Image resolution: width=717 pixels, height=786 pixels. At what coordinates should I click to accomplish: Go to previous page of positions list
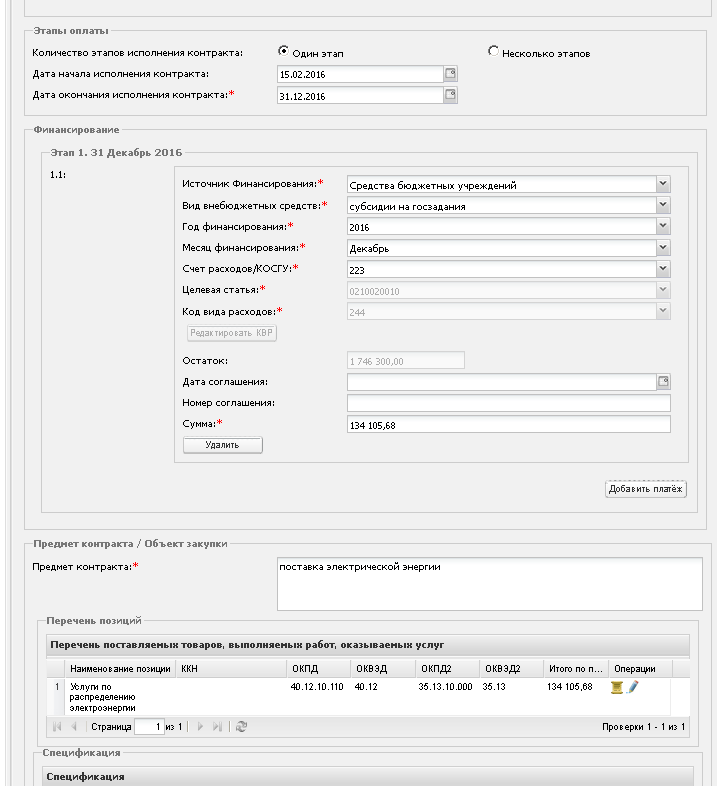click(74, 726)
